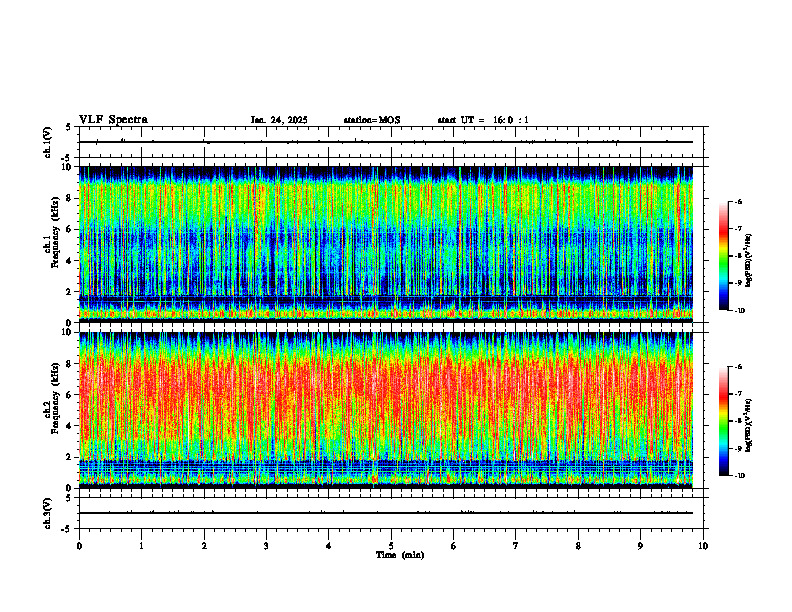
Task: Click the ch.1 spectrogram panel
Action: pyautogui.click(x=386, y=244)
